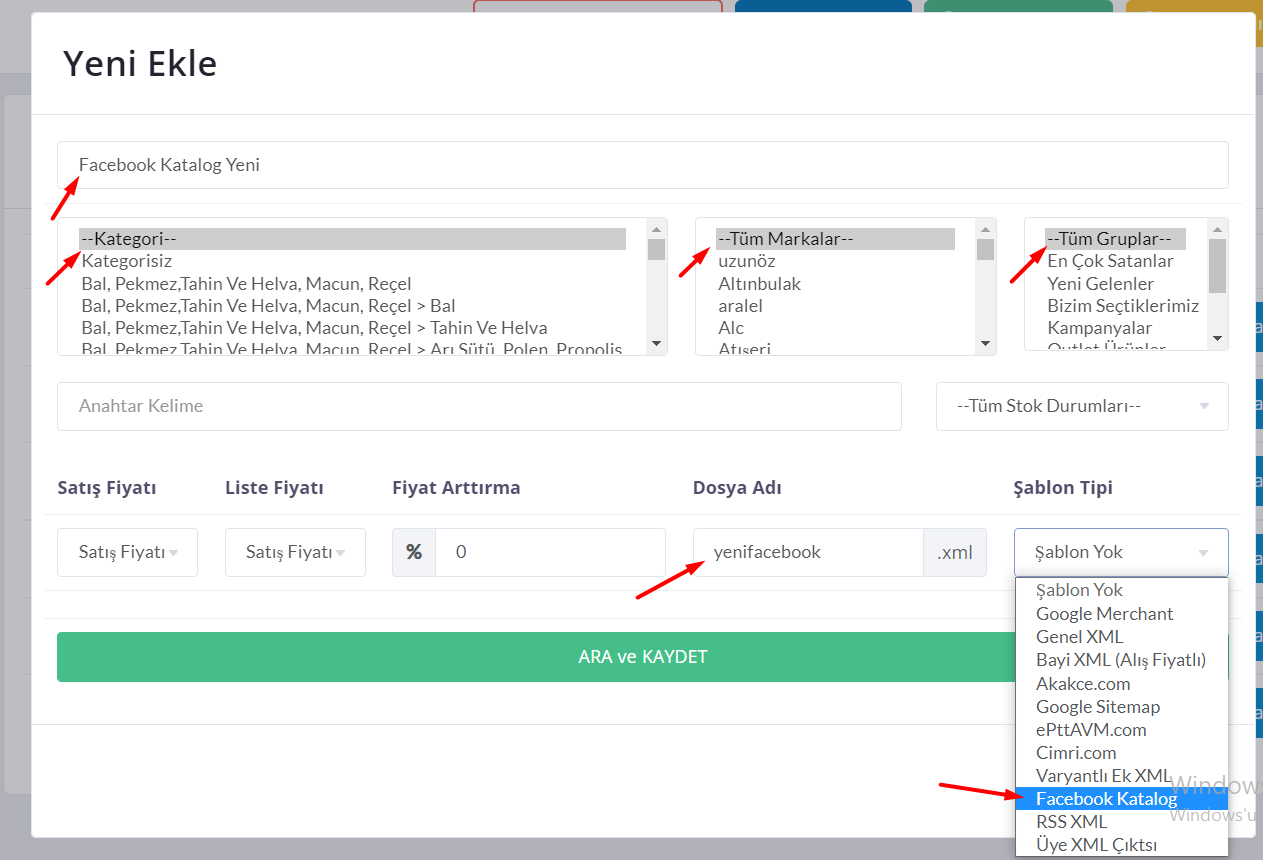Viewport: 1263px width, 860px height.
Task: Click the Şablon Tipi dropdown box
Action: click(x=1121, y=552)
